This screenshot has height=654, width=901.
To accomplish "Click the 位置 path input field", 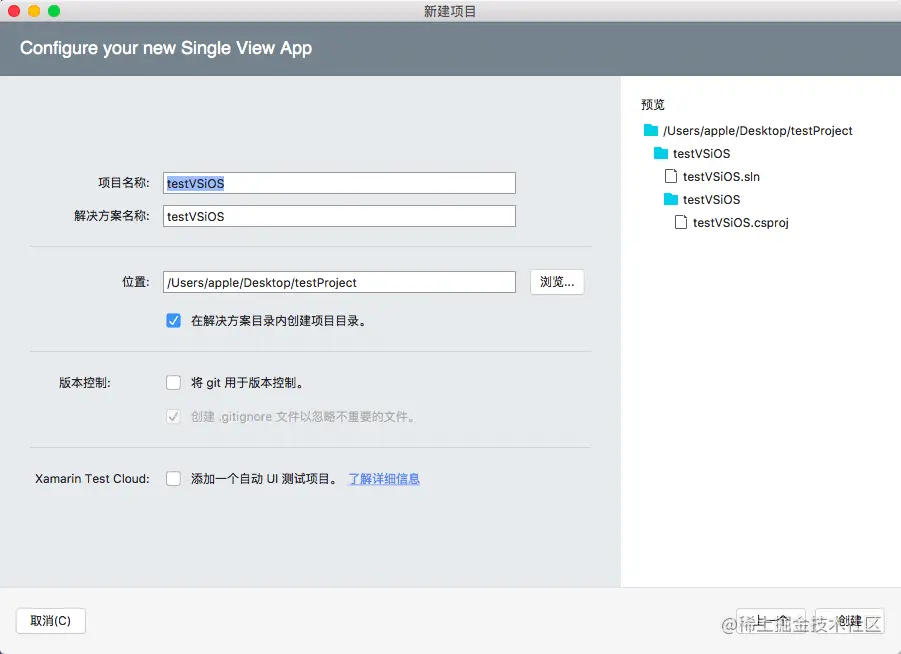I will 339,282.
